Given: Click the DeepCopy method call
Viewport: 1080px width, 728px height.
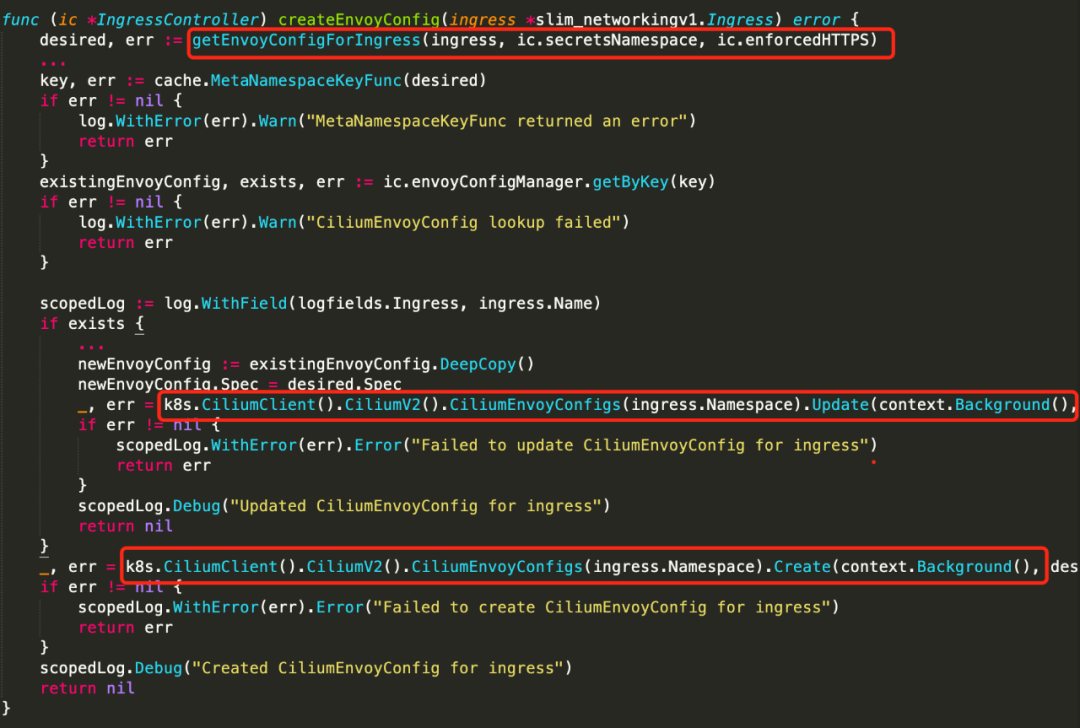Looking at the screenshot, I should coord(477,364).
